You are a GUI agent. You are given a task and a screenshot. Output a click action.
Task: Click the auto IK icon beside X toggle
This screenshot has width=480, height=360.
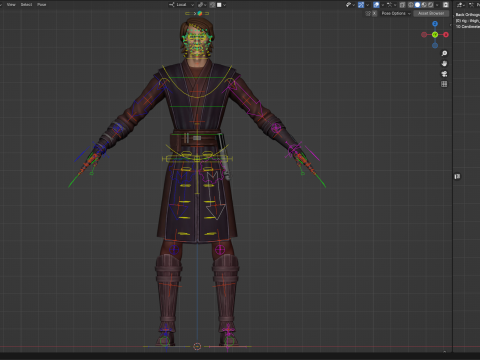click(368, 13)
